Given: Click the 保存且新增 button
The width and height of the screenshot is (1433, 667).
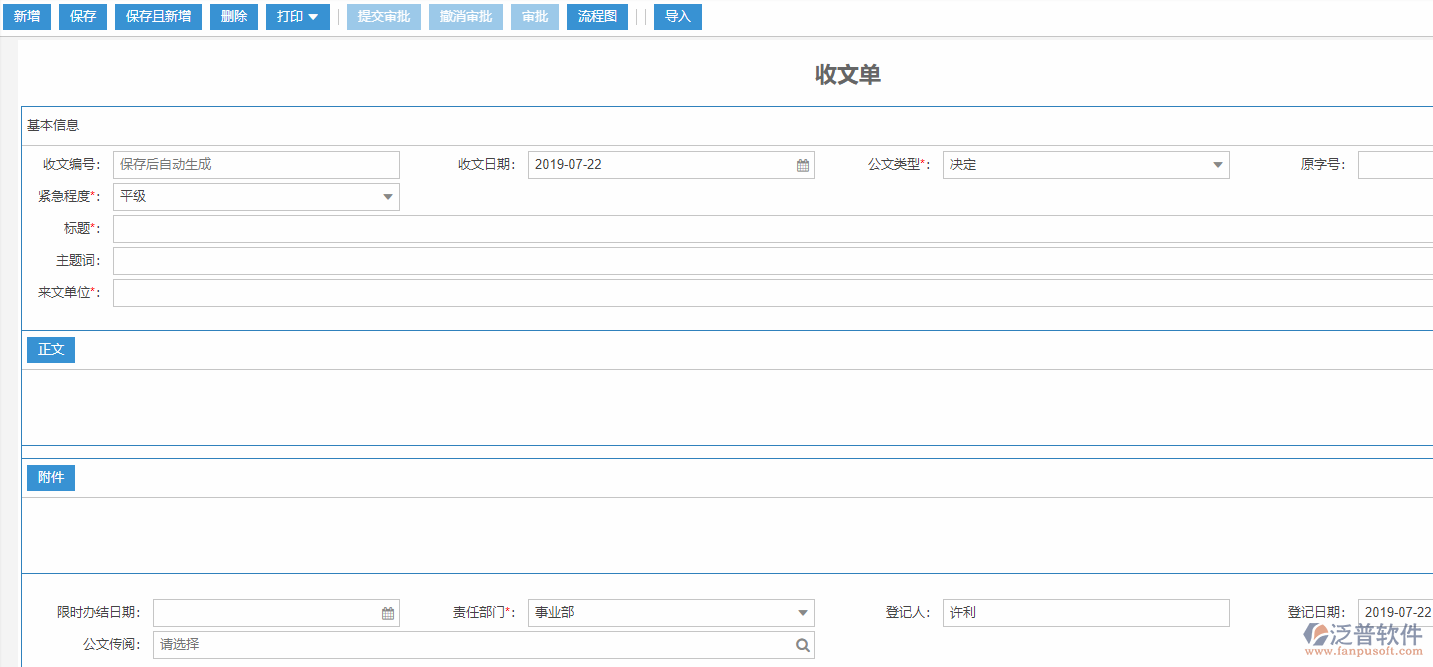Looking at the screenshot, I should pyautogui.click(x=157, y=16).
